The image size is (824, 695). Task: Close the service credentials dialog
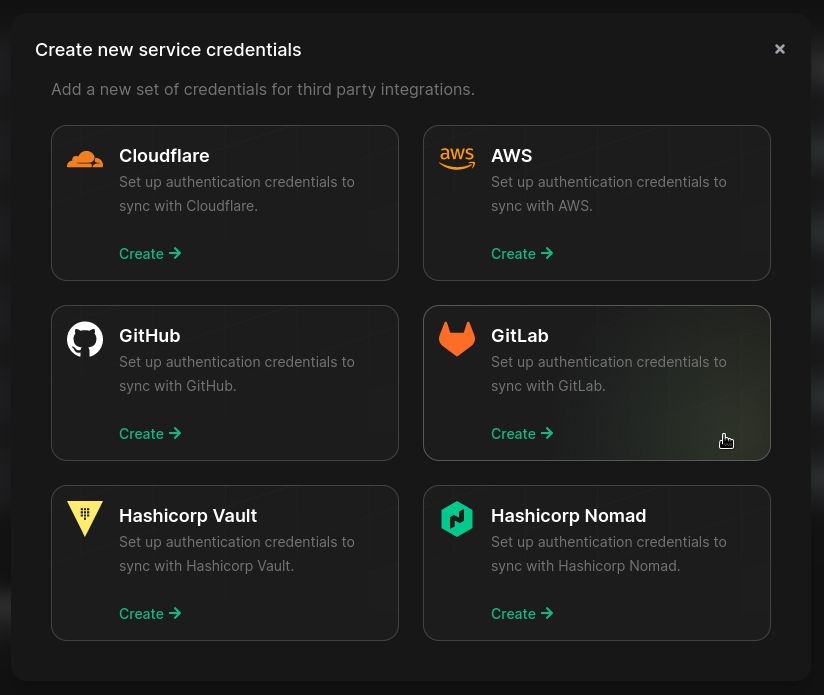(x=780, y=49)
